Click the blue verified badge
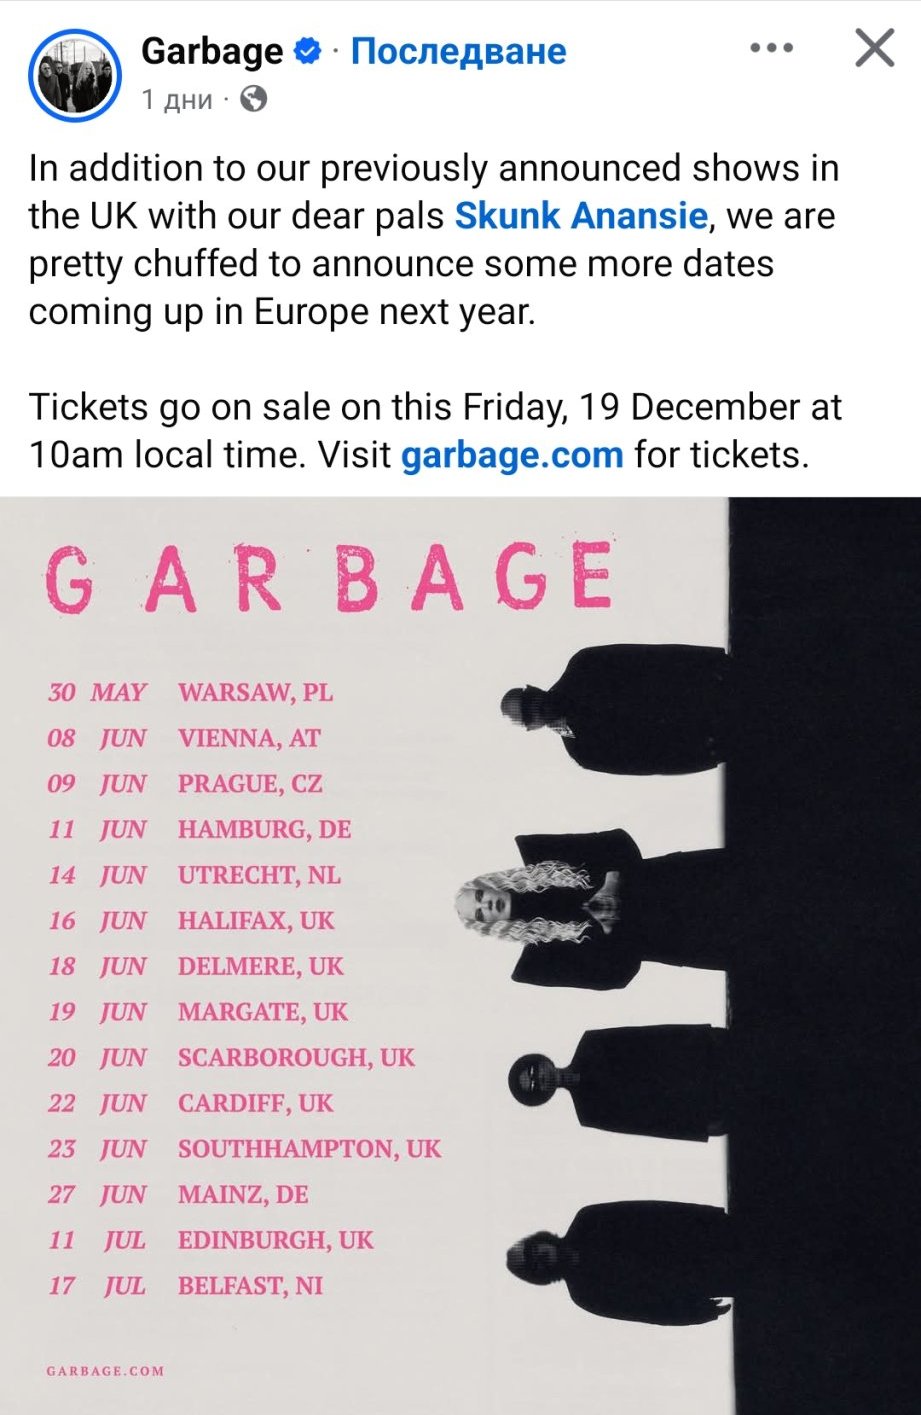 309,51
